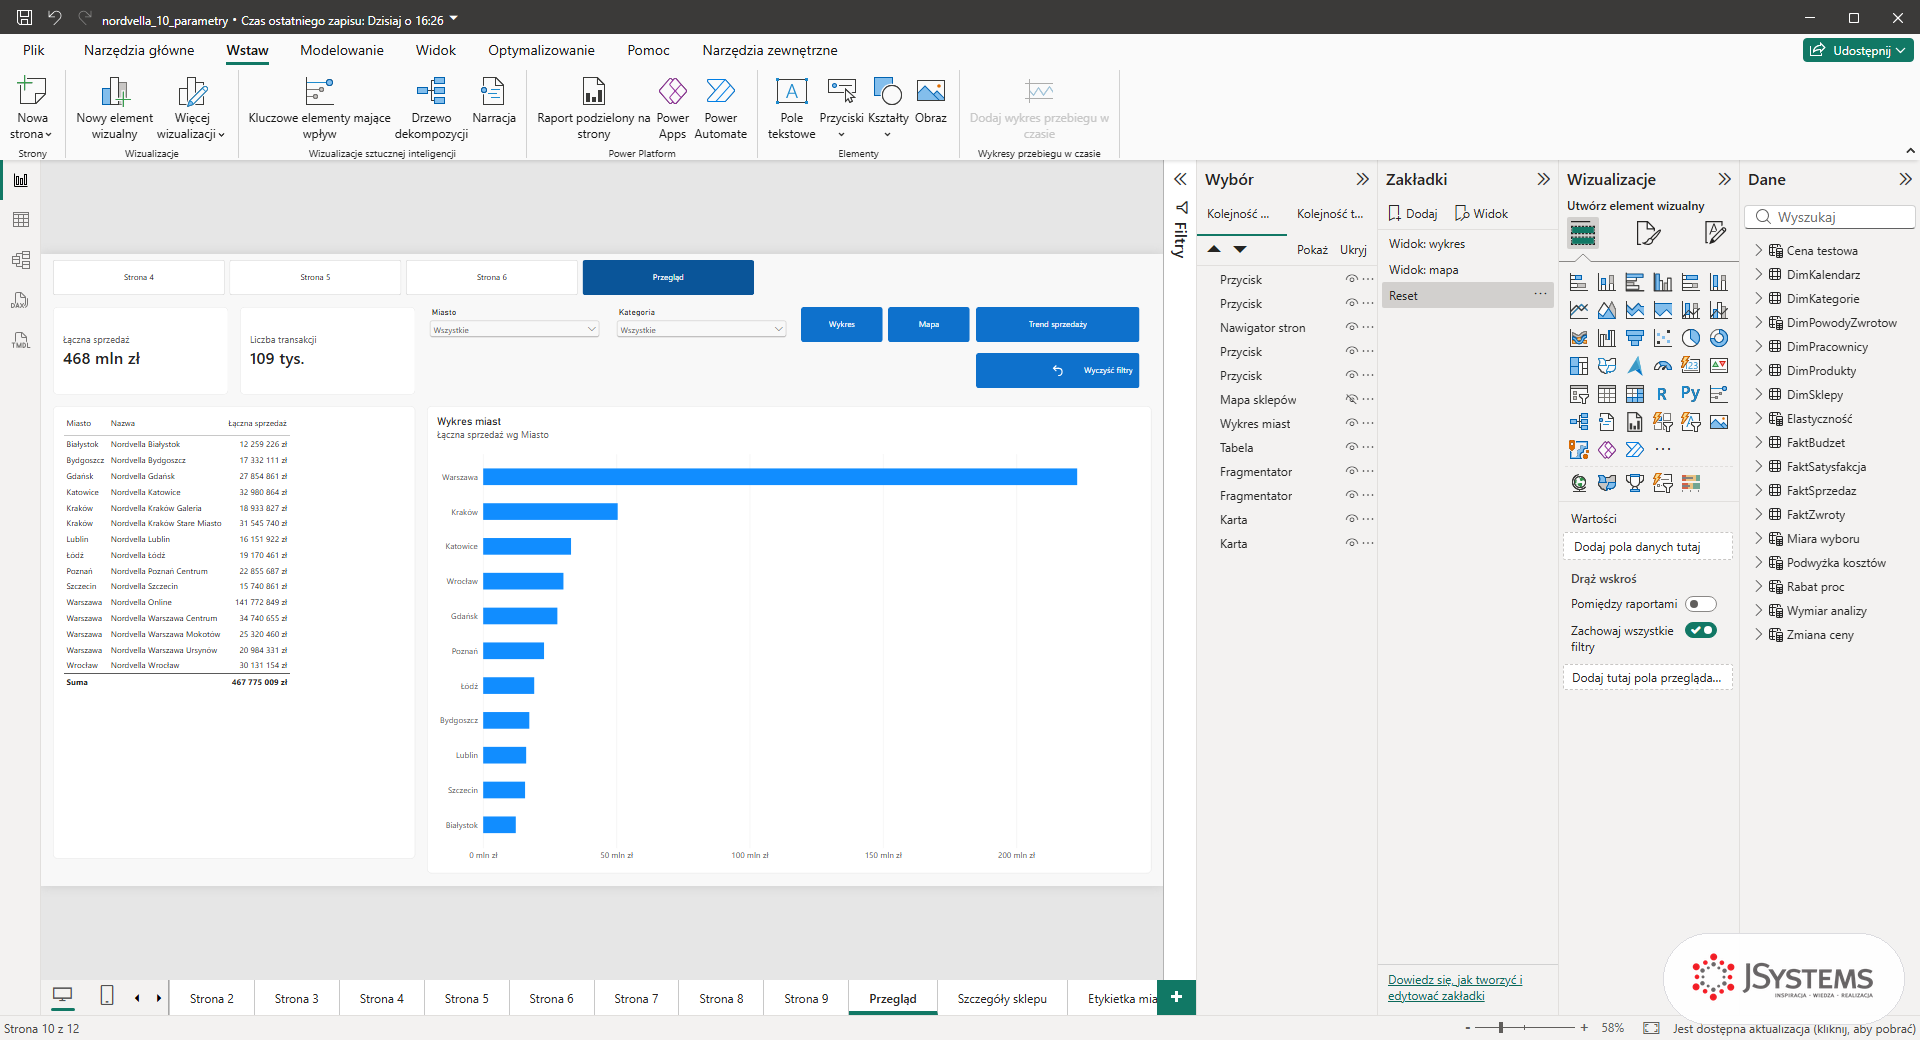Click the Trend sprzedaży button
The image size is (1920, 1040).
[1057, 324]
